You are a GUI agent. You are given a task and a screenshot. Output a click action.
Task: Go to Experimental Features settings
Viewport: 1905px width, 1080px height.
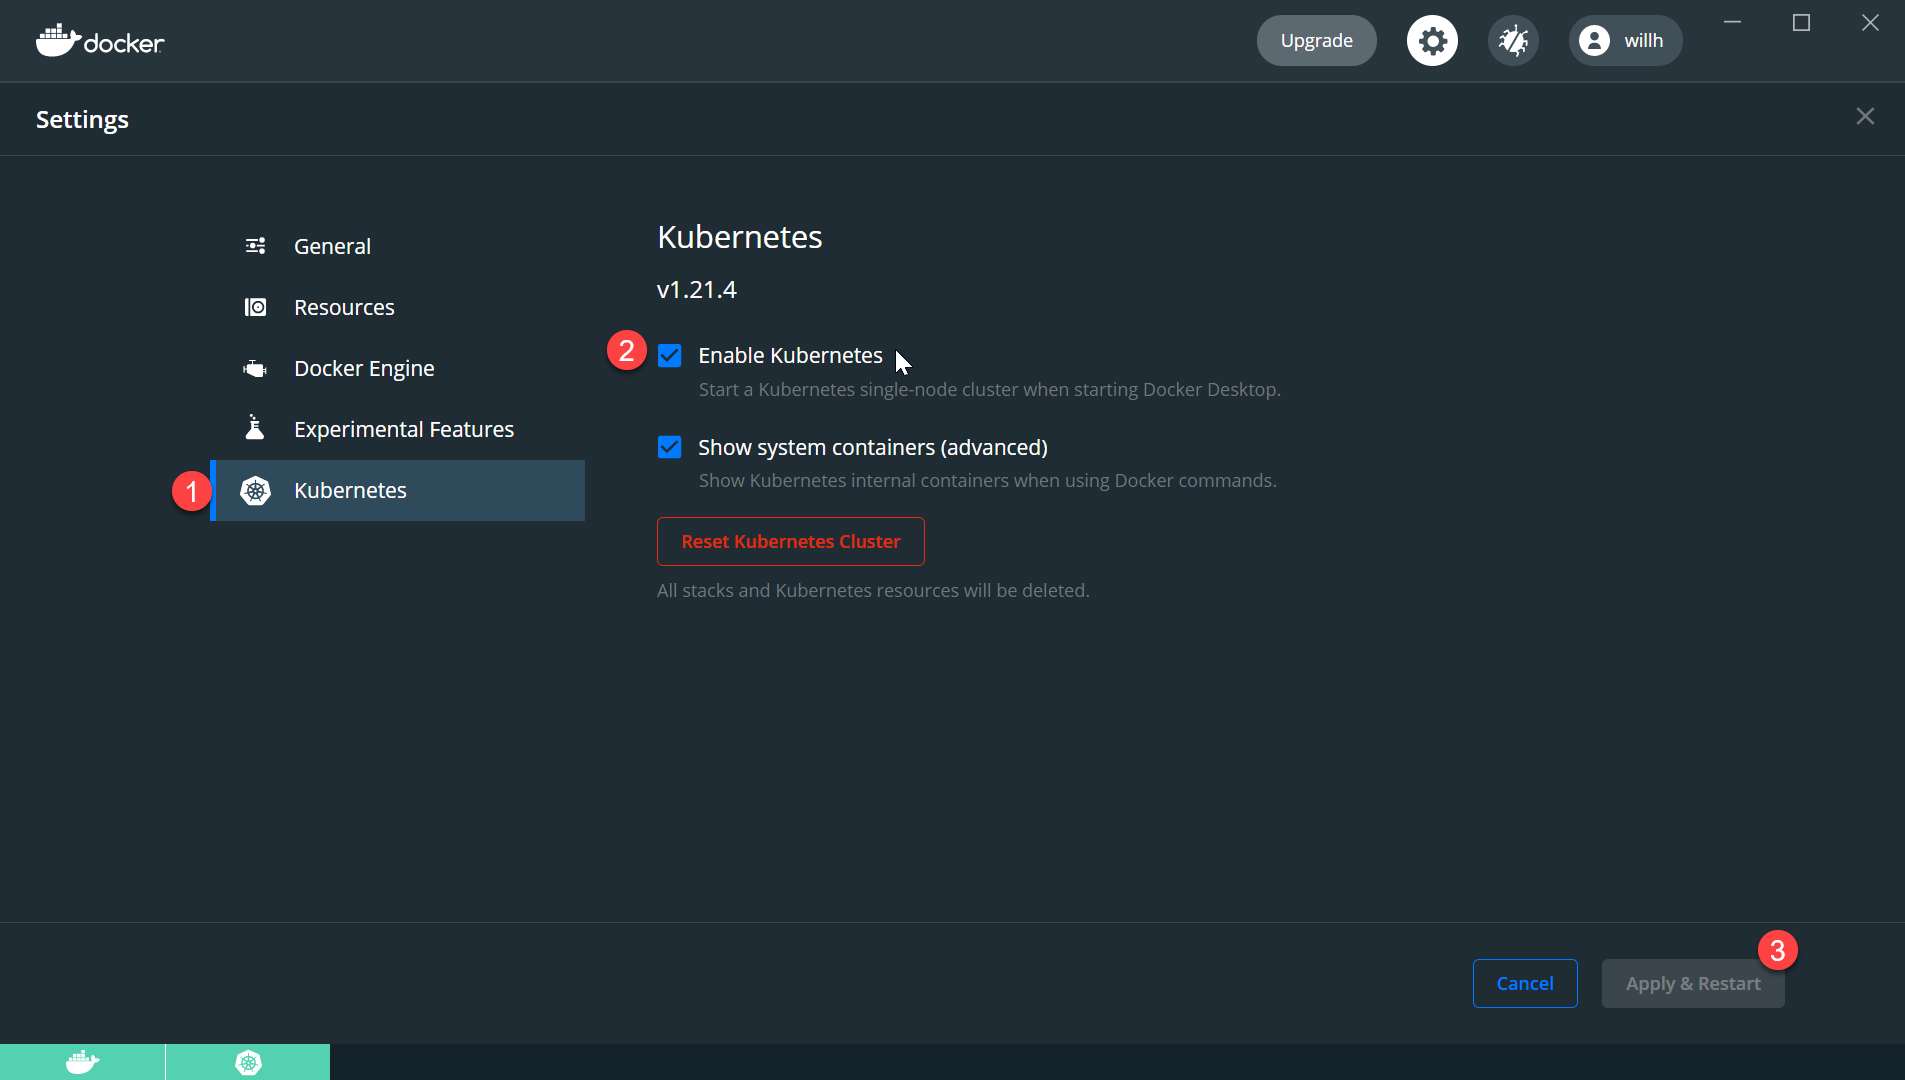(x=398, y=429)
